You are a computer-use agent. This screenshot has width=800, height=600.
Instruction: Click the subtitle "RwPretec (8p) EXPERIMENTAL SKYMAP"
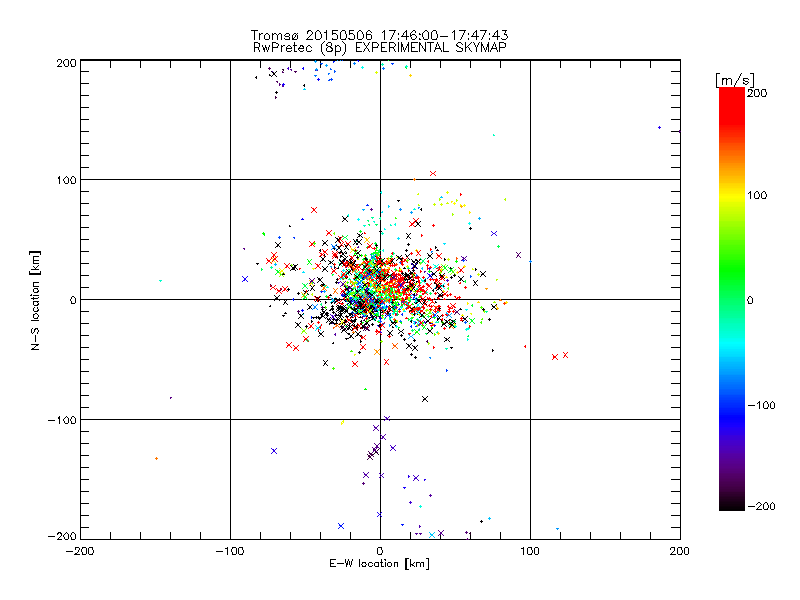380,48
